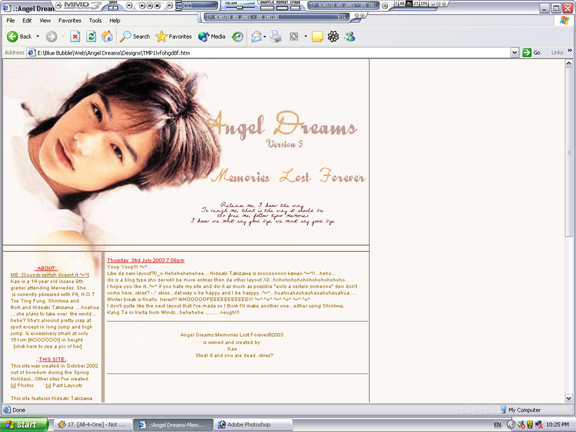This screenshot has height=432, width=576.
Task: Open the Tools menu
Action: pyautogui.click(x=95, y=21)
